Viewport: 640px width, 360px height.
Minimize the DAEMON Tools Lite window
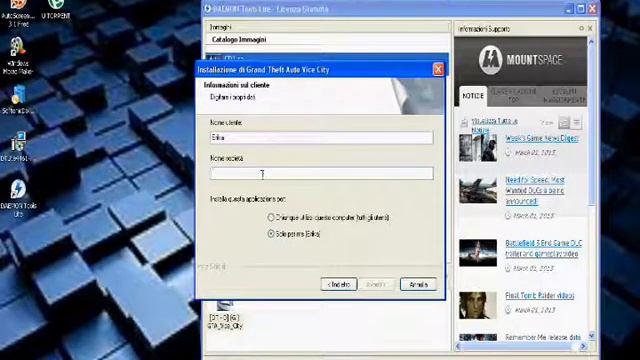(x=569, y=9)
